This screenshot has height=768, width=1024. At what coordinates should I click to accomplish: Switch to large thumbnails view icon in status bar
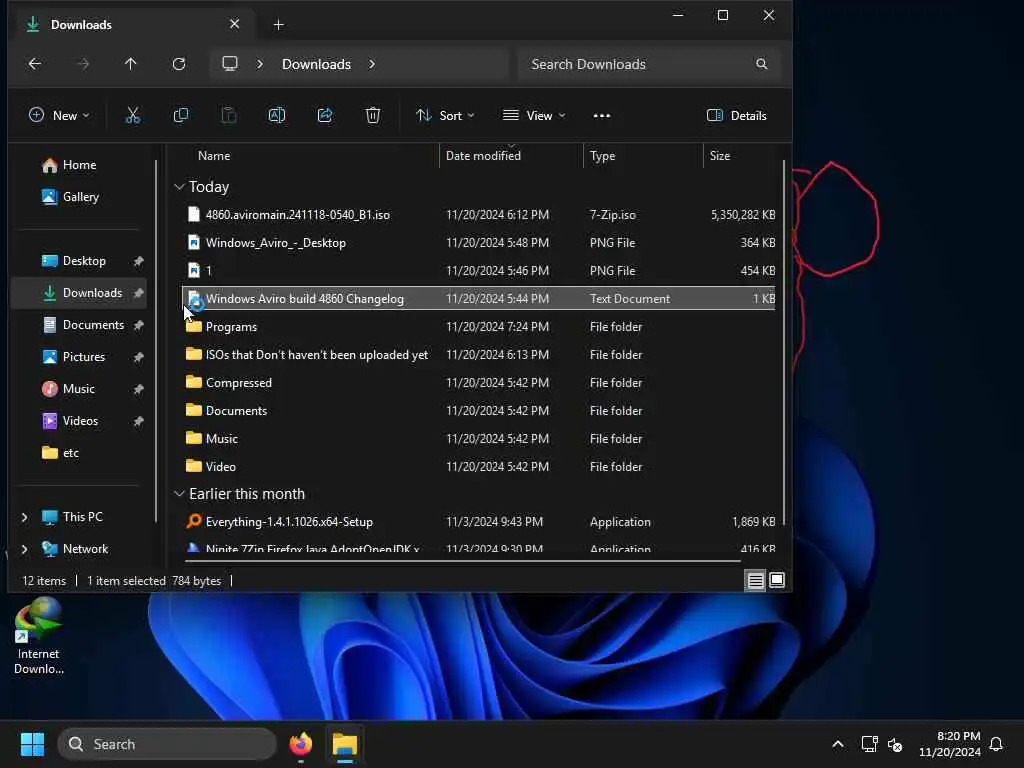point(777,580)
